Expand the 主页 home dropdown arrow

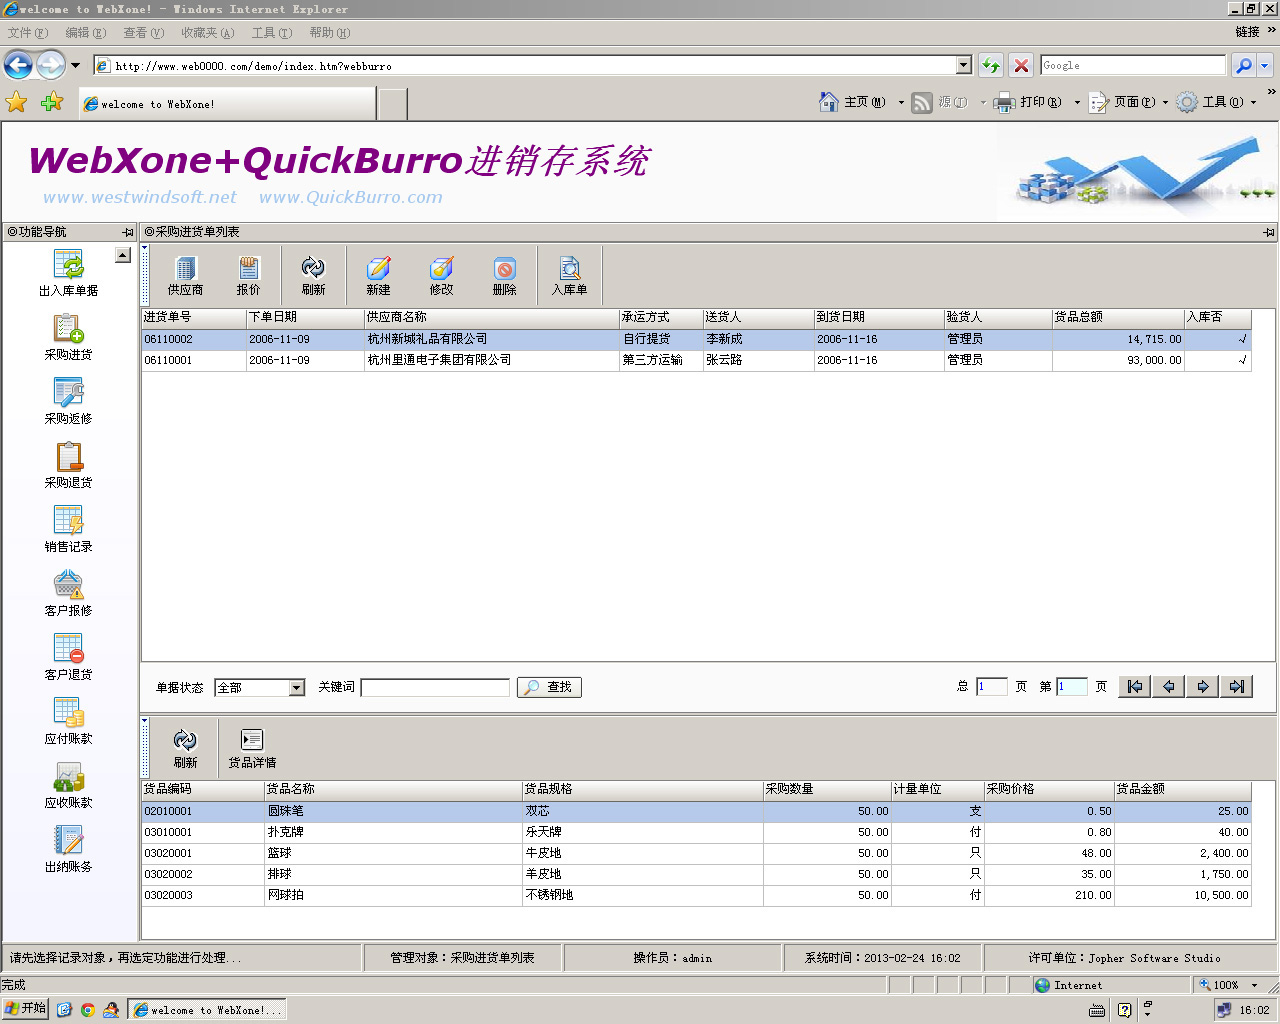coord(901,102)
